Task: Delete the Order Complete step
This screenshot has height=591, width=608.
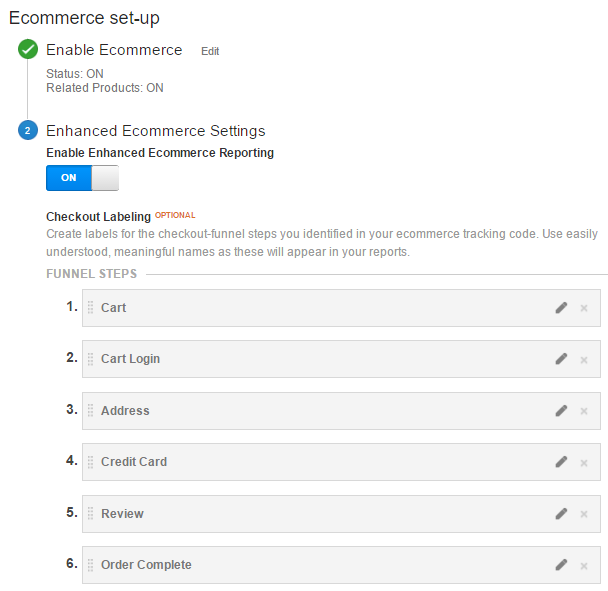Action: pyautogui.click(x=584, y=566)
